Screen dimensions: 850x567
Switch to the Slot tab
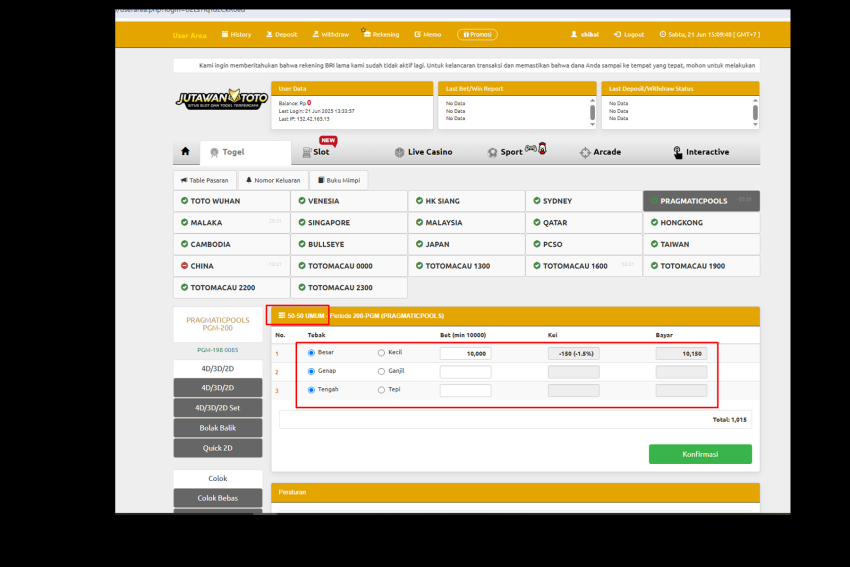316,152
